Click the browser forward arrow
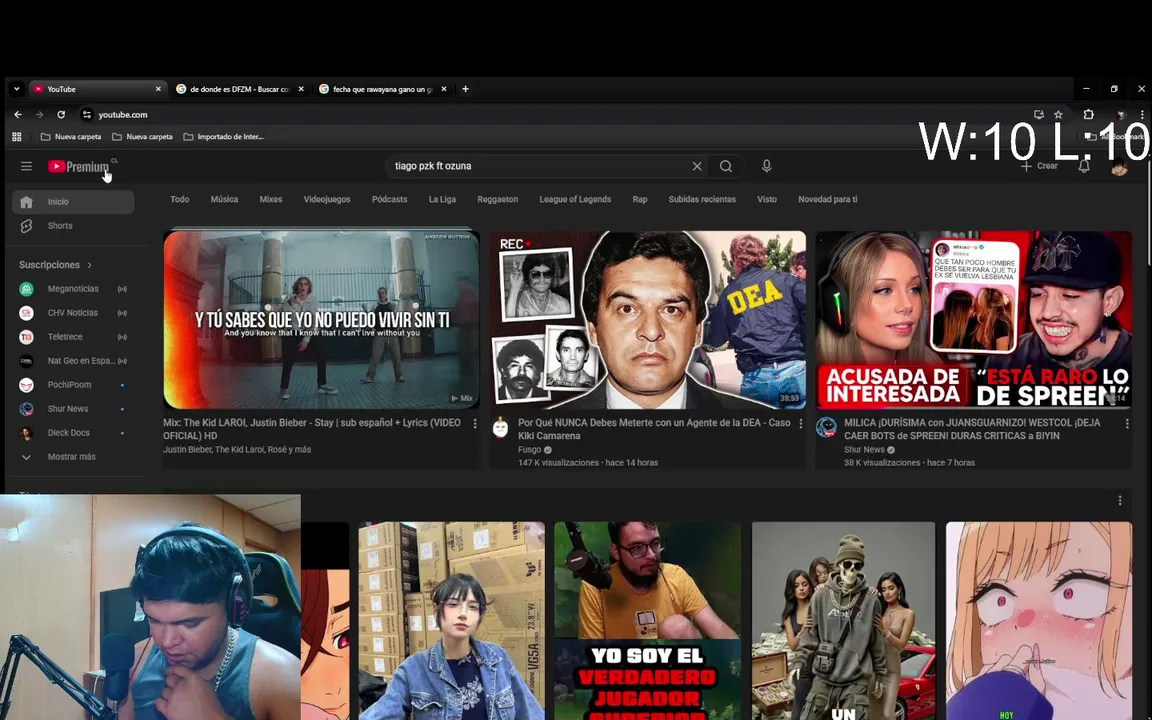Viewport: 1152px width, 720px height. (39, 115)
